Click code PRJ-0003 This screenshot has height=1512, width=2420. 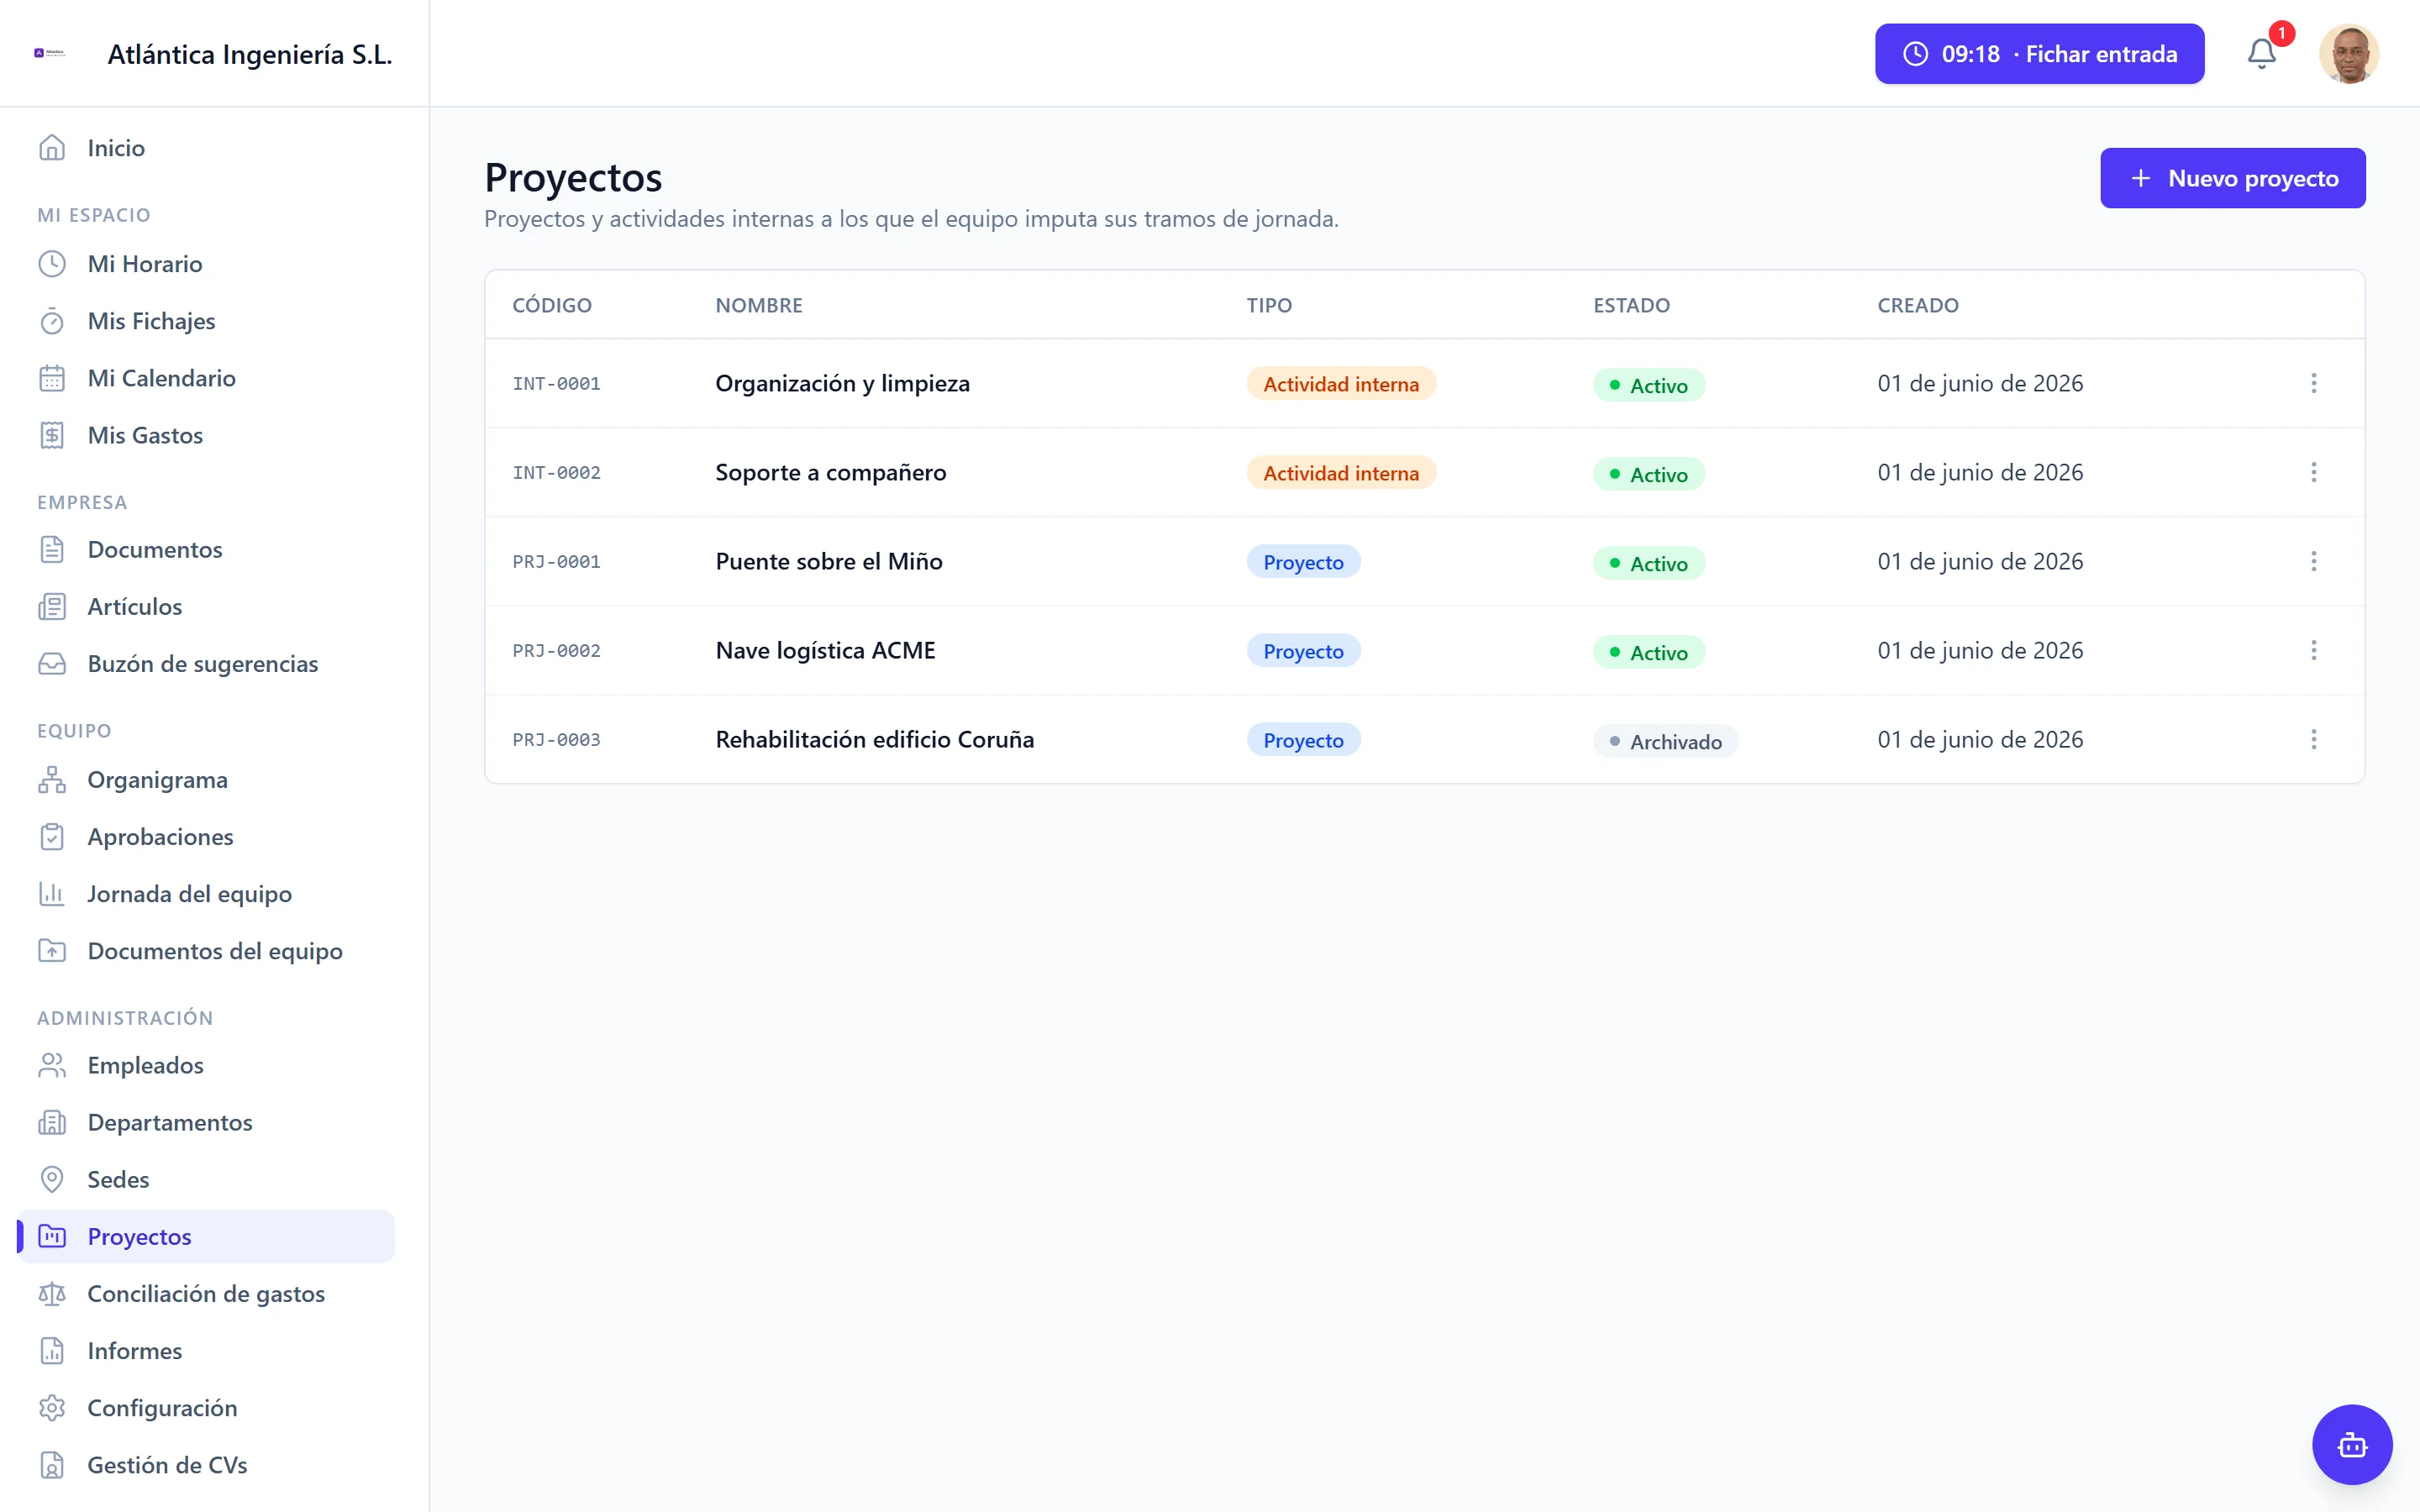pos(556,739)
